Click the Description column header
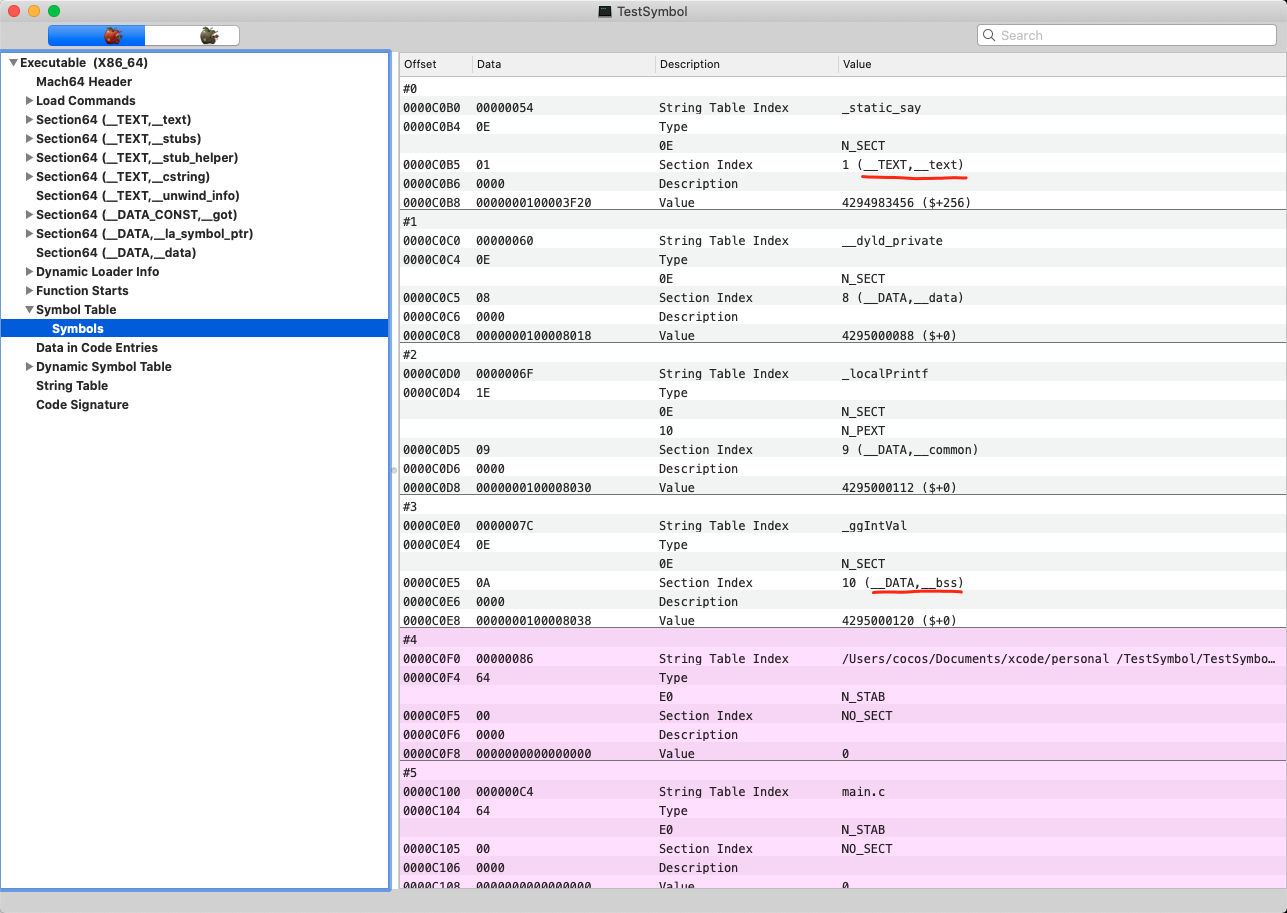Screen dimensions: 1287x913 (x=689, y=64)
